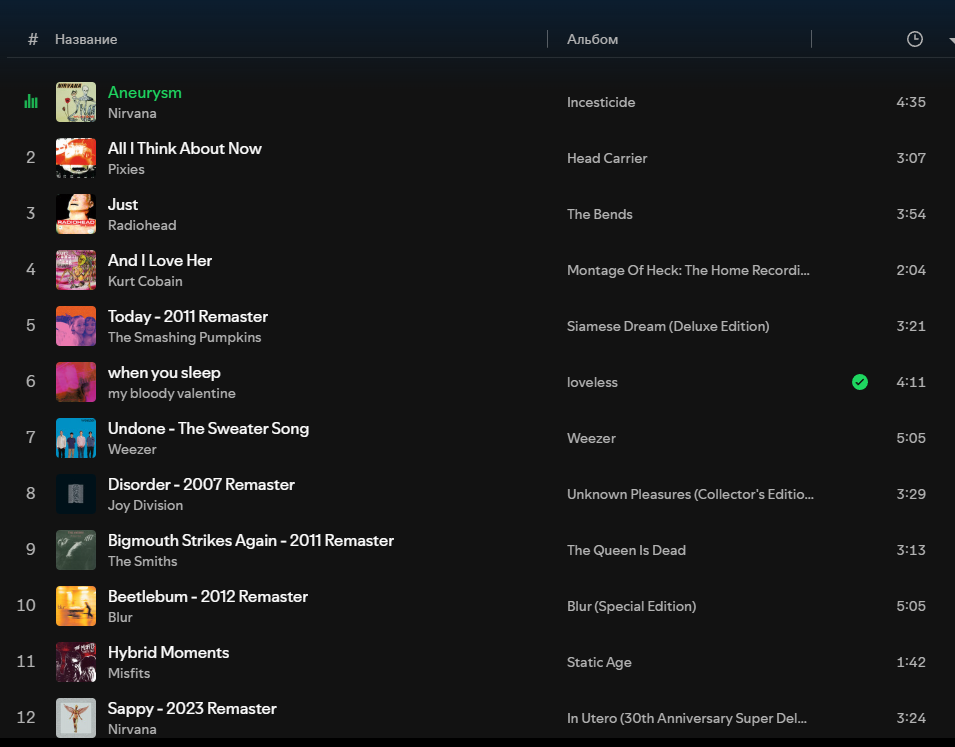The height and width of the screenshot is (747, 955).
Task: Open the Incesticide album link
Action: coord(601,102)
